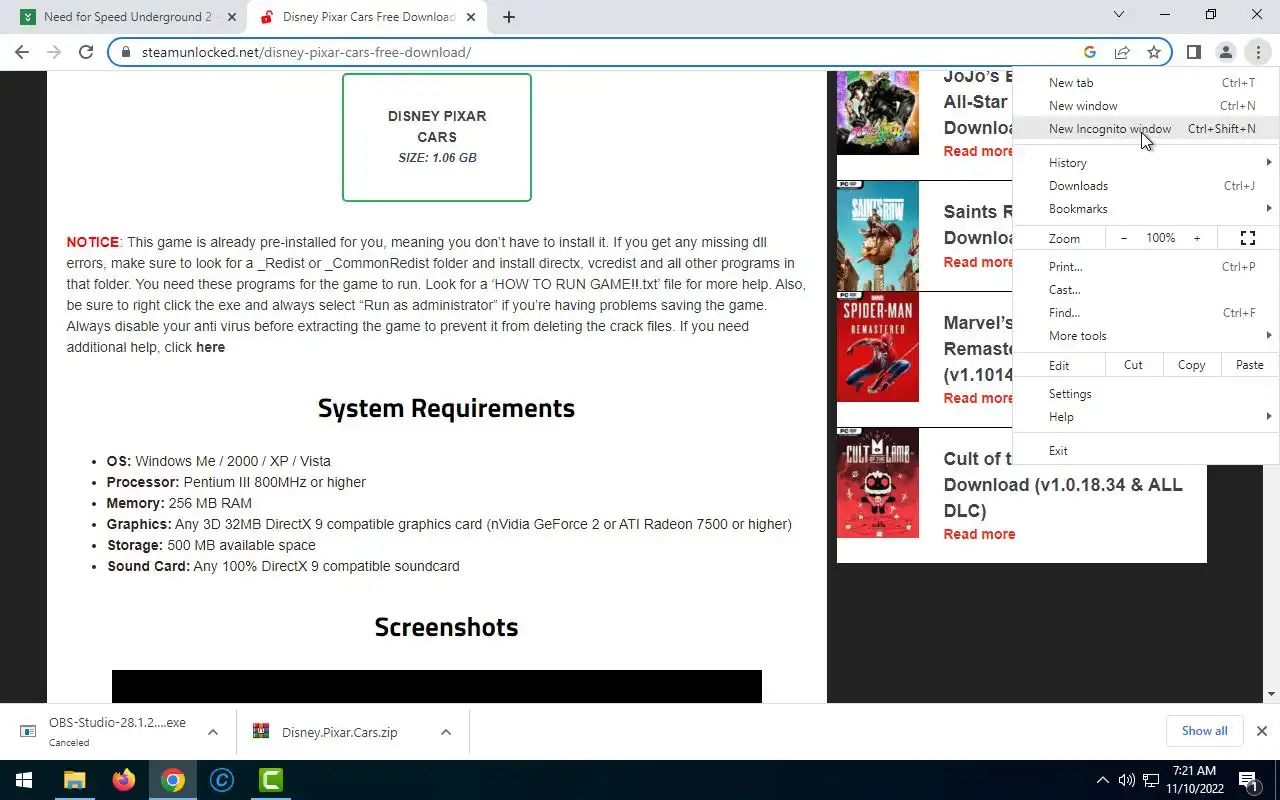Open new tab with plus icon

click(x=509, y=17)
